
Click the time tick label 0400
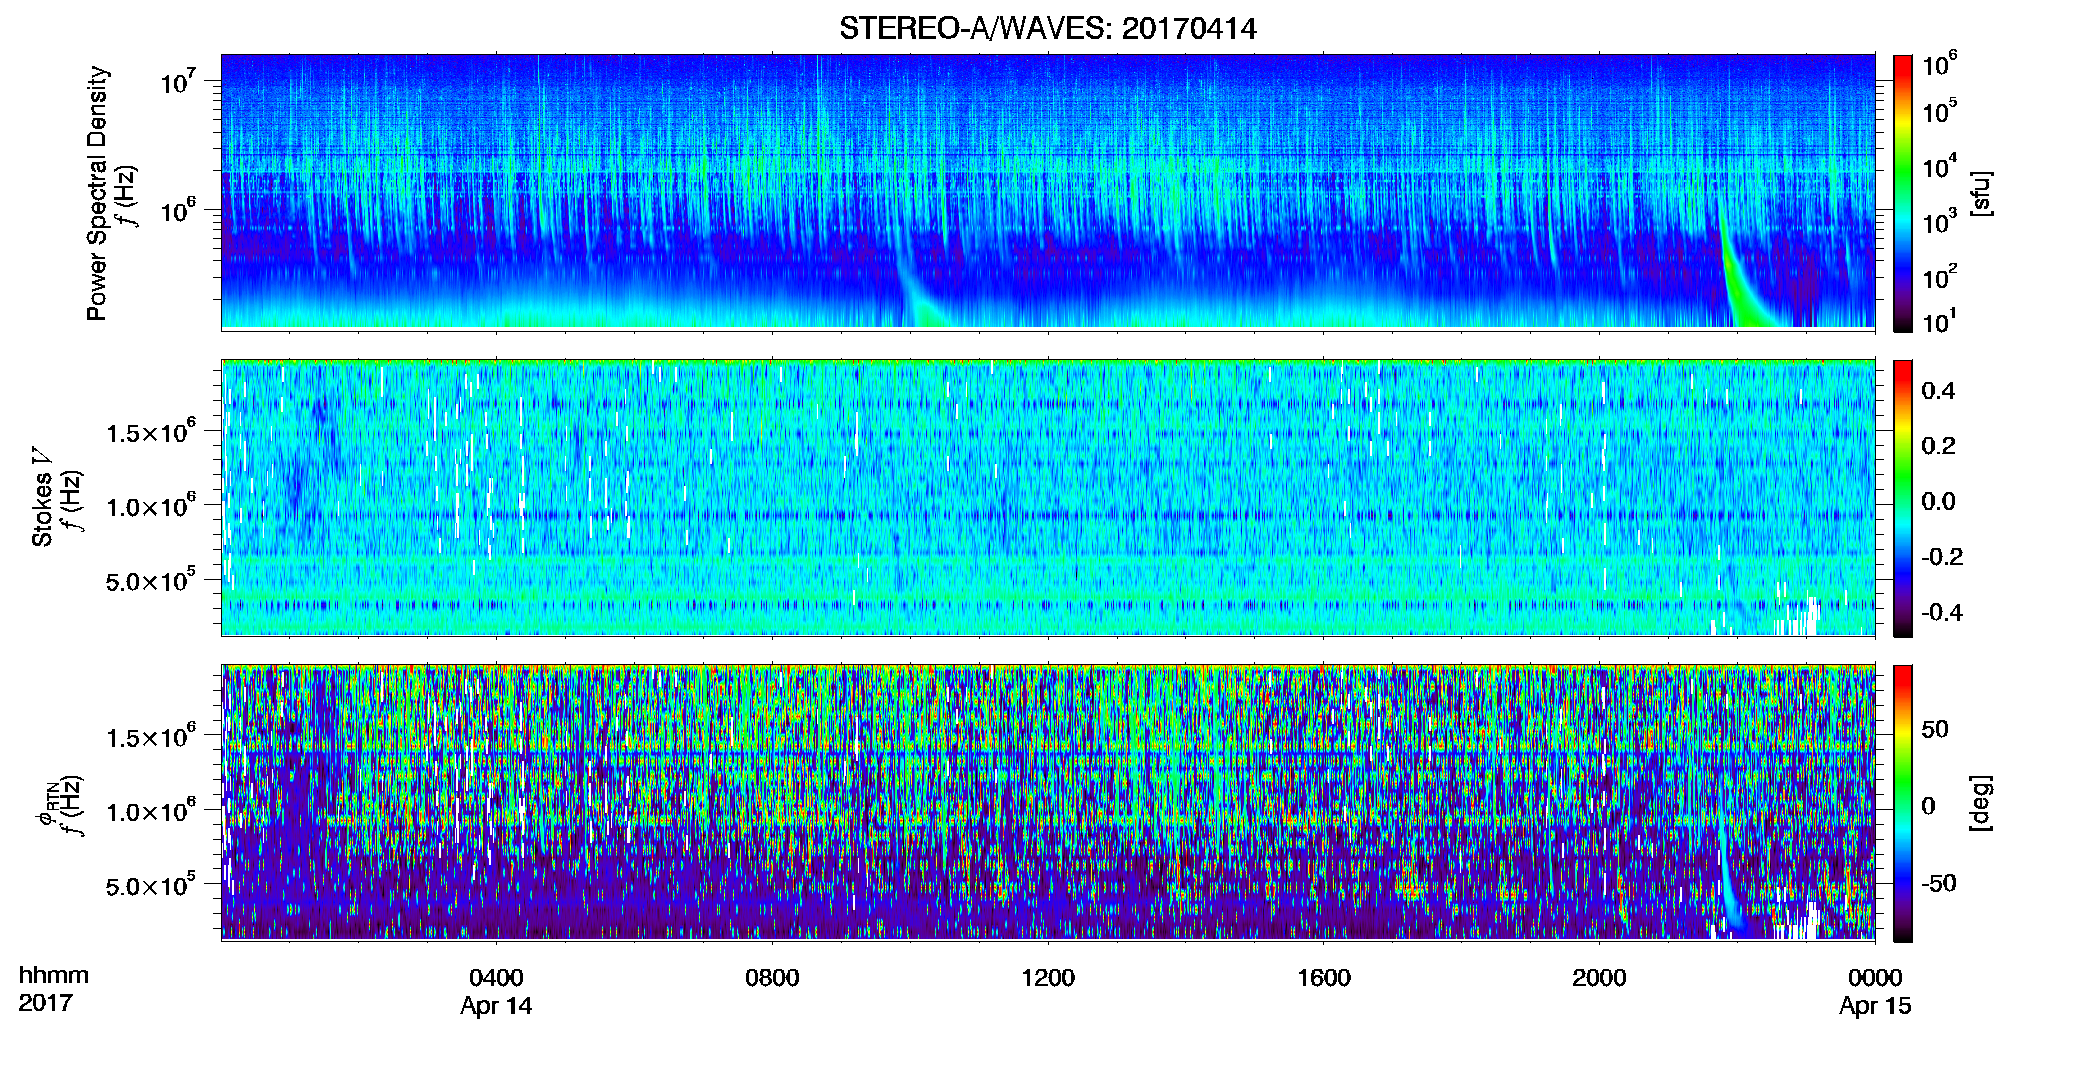pos(496,978)
